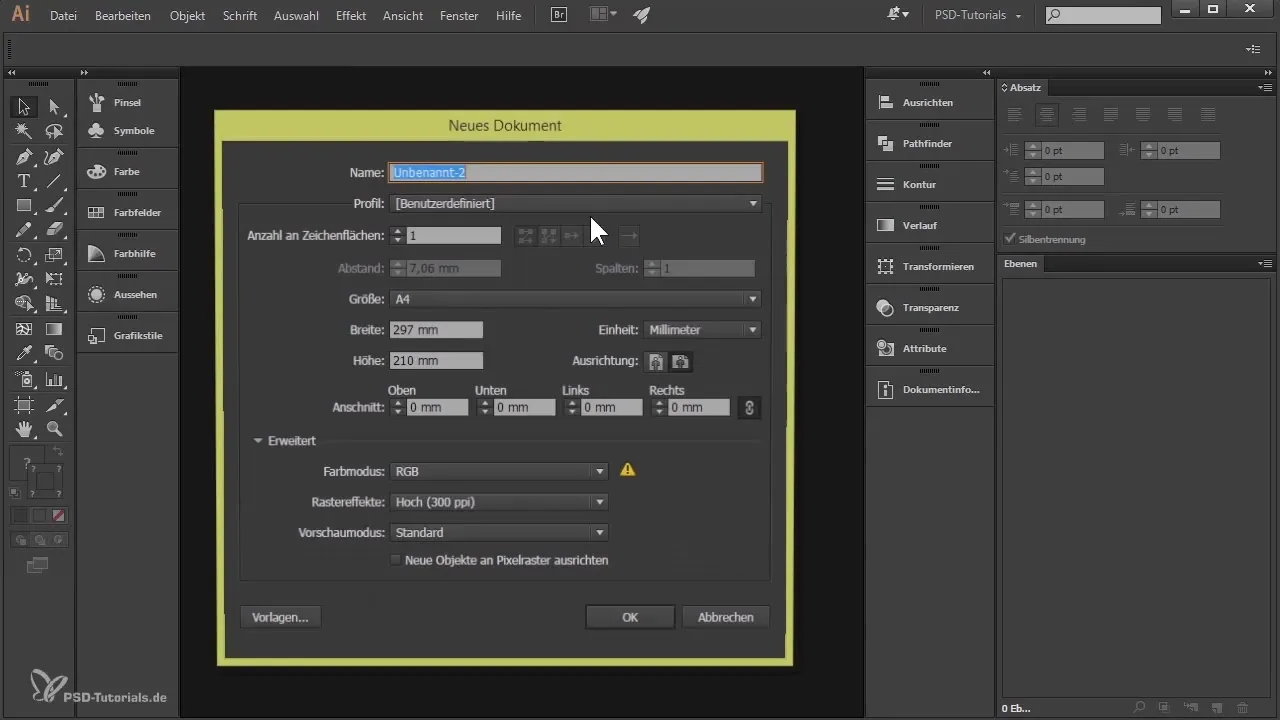1280x720 pixels.
Task: Open the Rastereffekte dropdown
Action: tap(499, 502)
